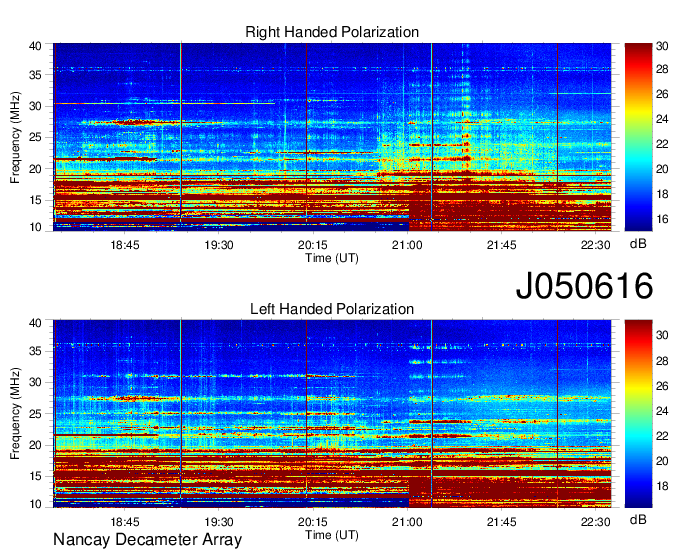Viewport: 680px width, 552px height.
Task: Click the "25" frequency tick of the Right Handed plot
Action: coord(35,137)
